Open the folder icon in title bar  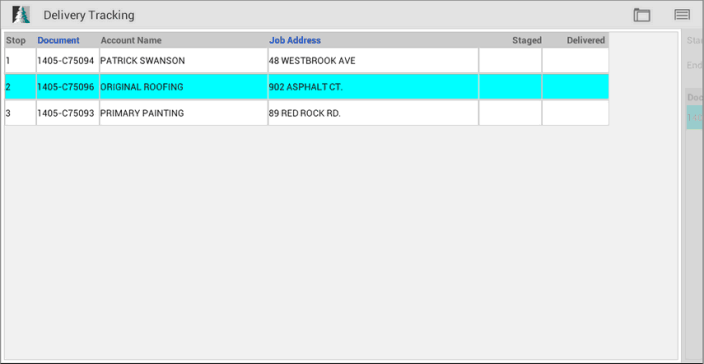[642, 15]
